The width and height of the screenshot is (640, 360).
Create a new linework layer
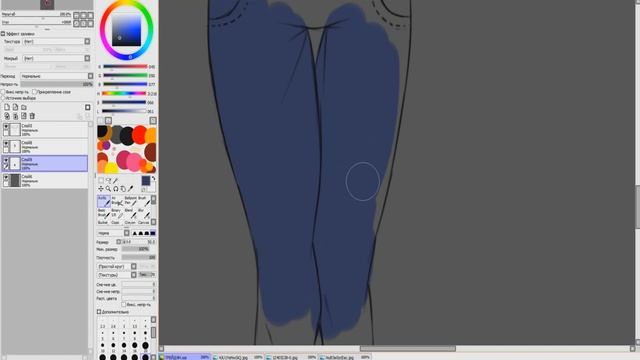[16, 107]
